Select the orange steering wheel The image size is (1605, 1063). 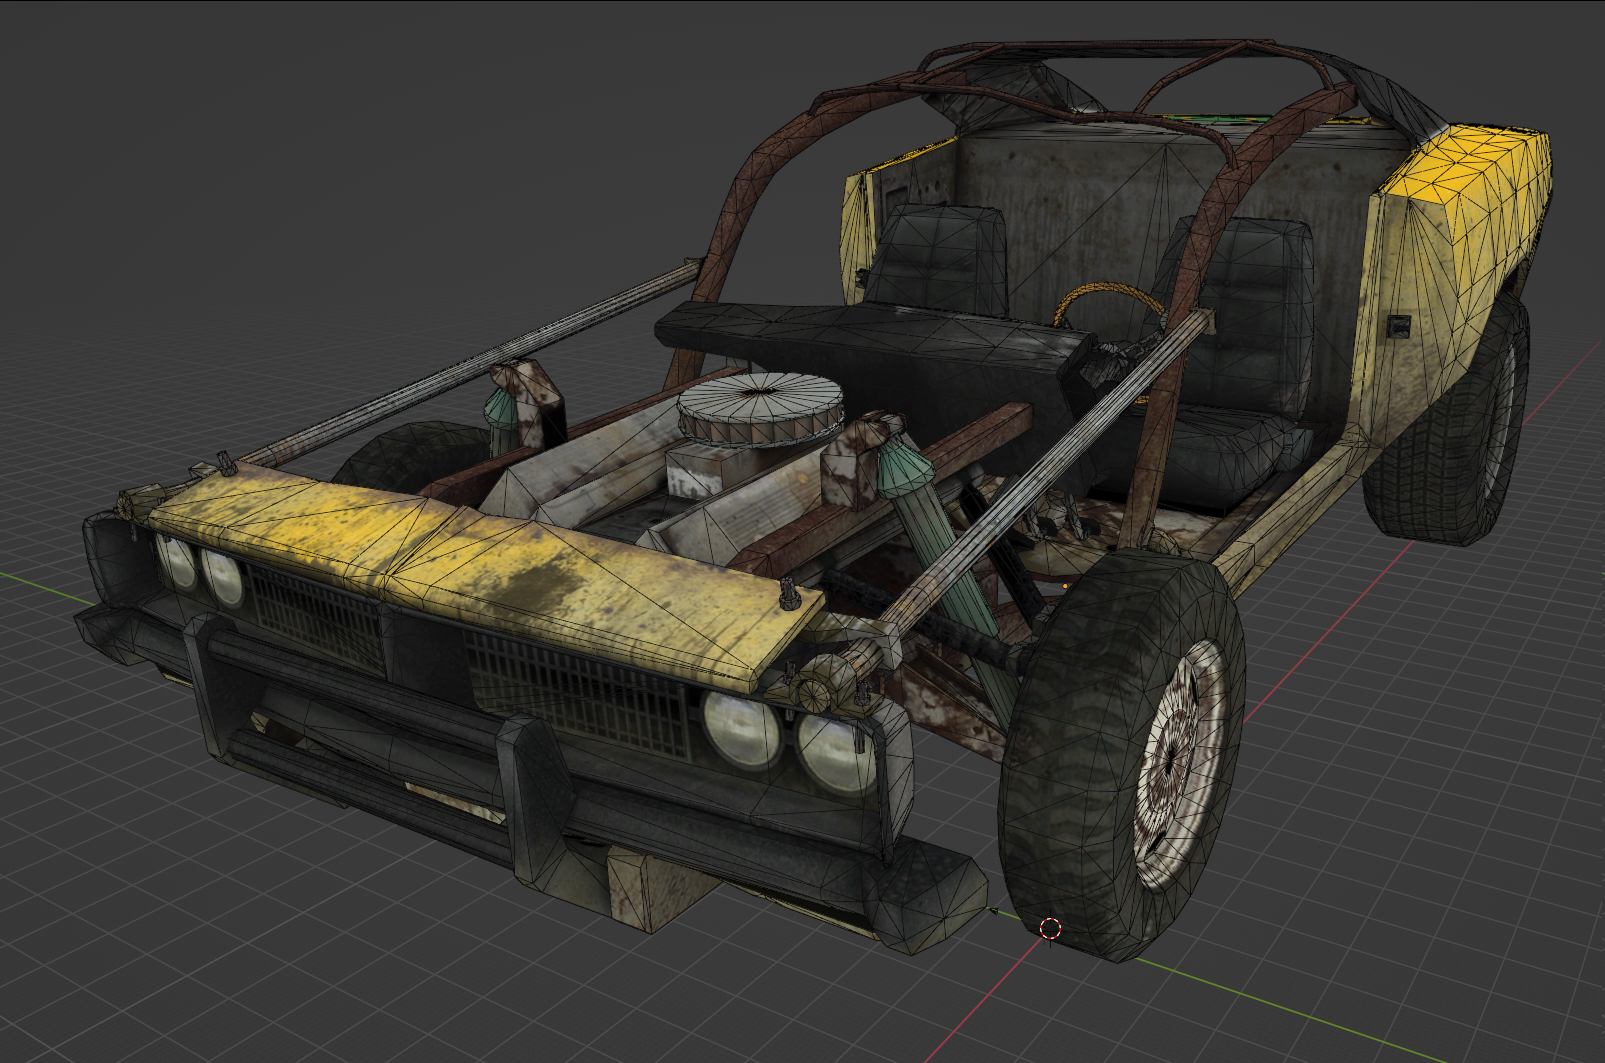click(x=1110, y=305)
